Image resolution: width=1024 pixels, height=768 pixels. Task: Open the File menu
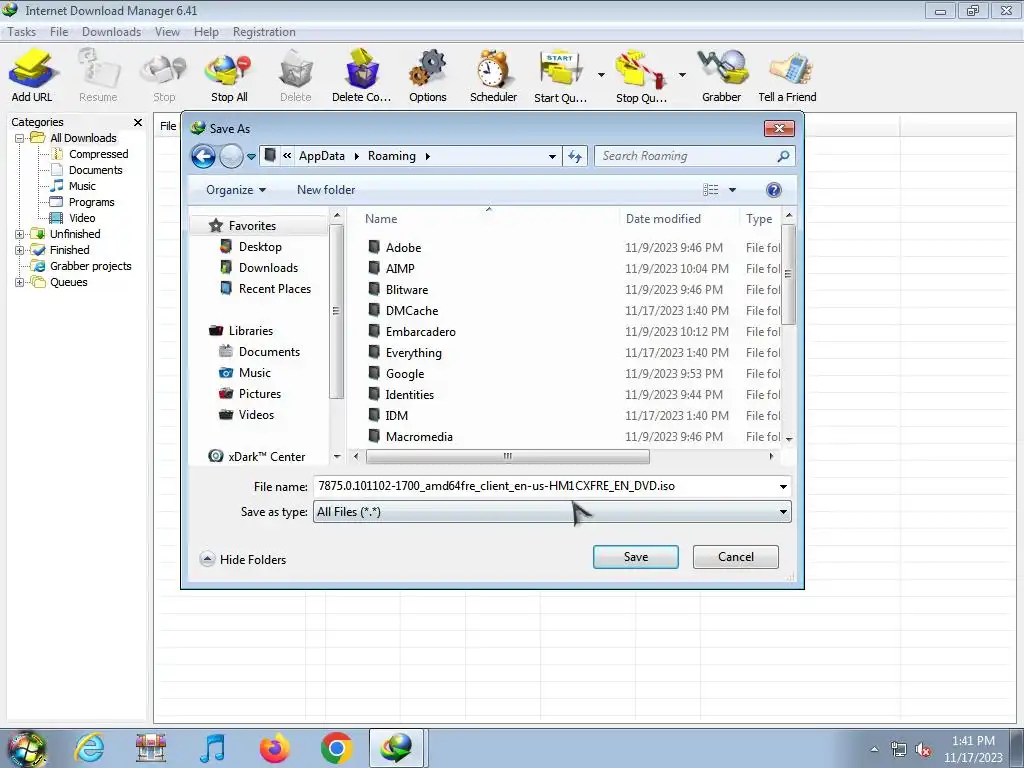(x=59, y=32)
